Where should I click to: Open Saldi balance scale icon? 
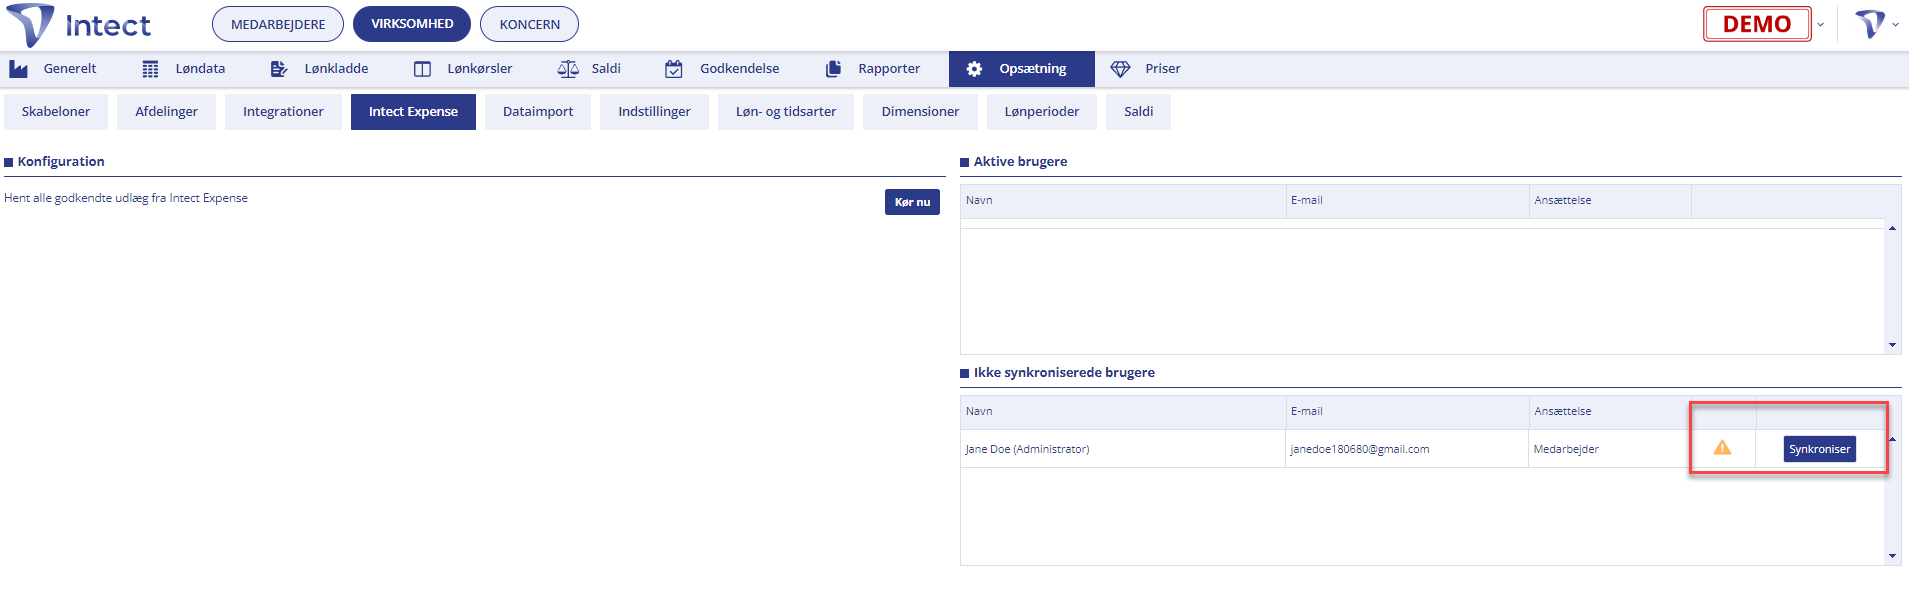click(568, 69)
